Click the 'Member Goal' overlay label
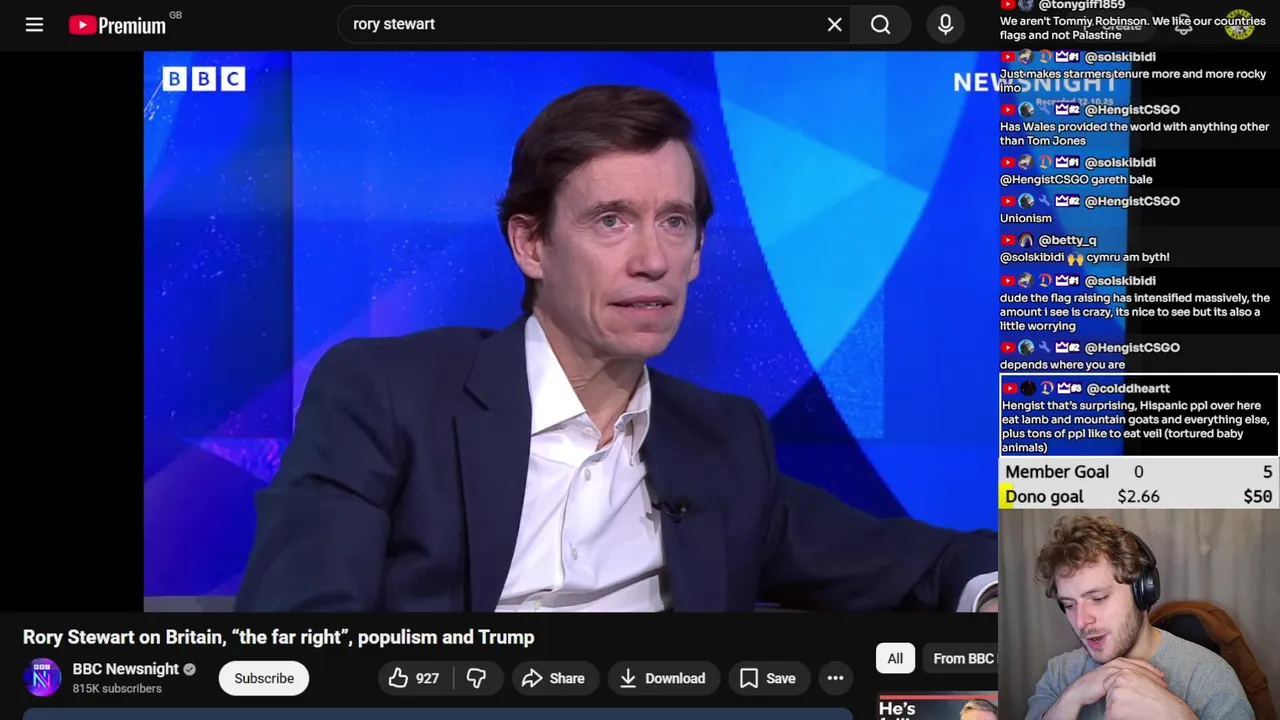The height and width of the screenshot is (720, 1280). click(1057, 472)
